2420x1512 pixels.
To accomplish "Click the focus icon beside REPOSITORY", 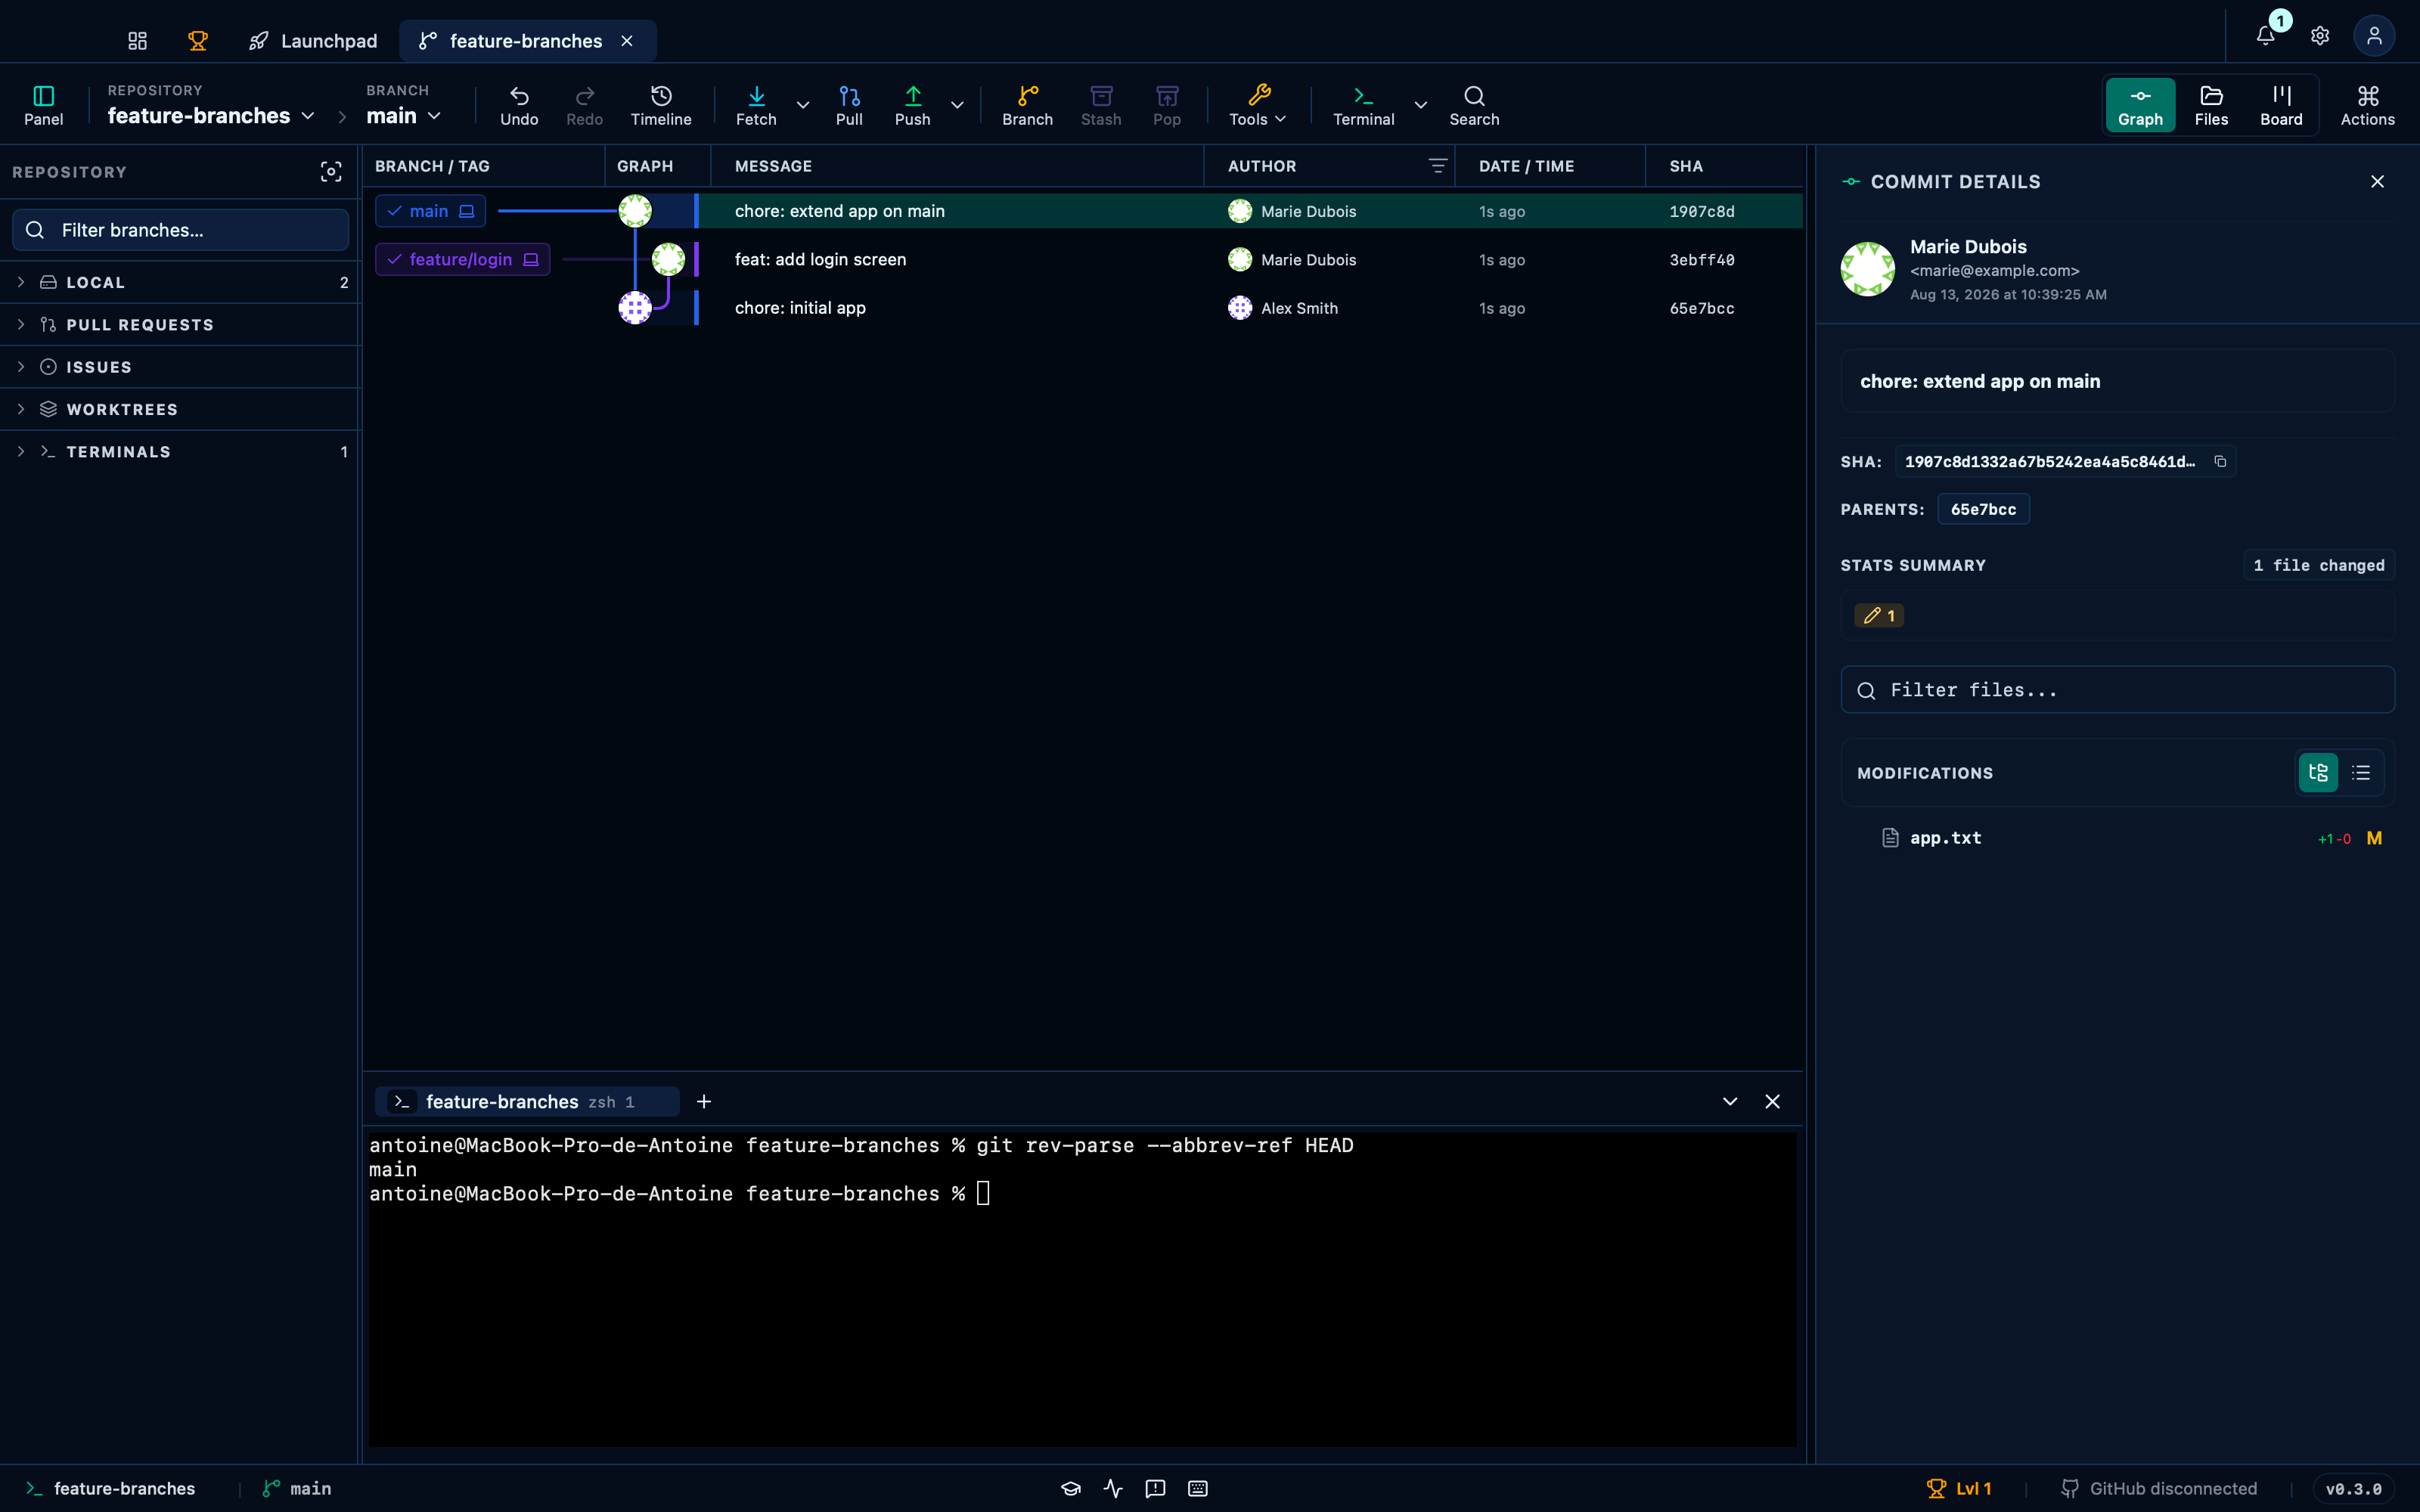I will point(331,172).
